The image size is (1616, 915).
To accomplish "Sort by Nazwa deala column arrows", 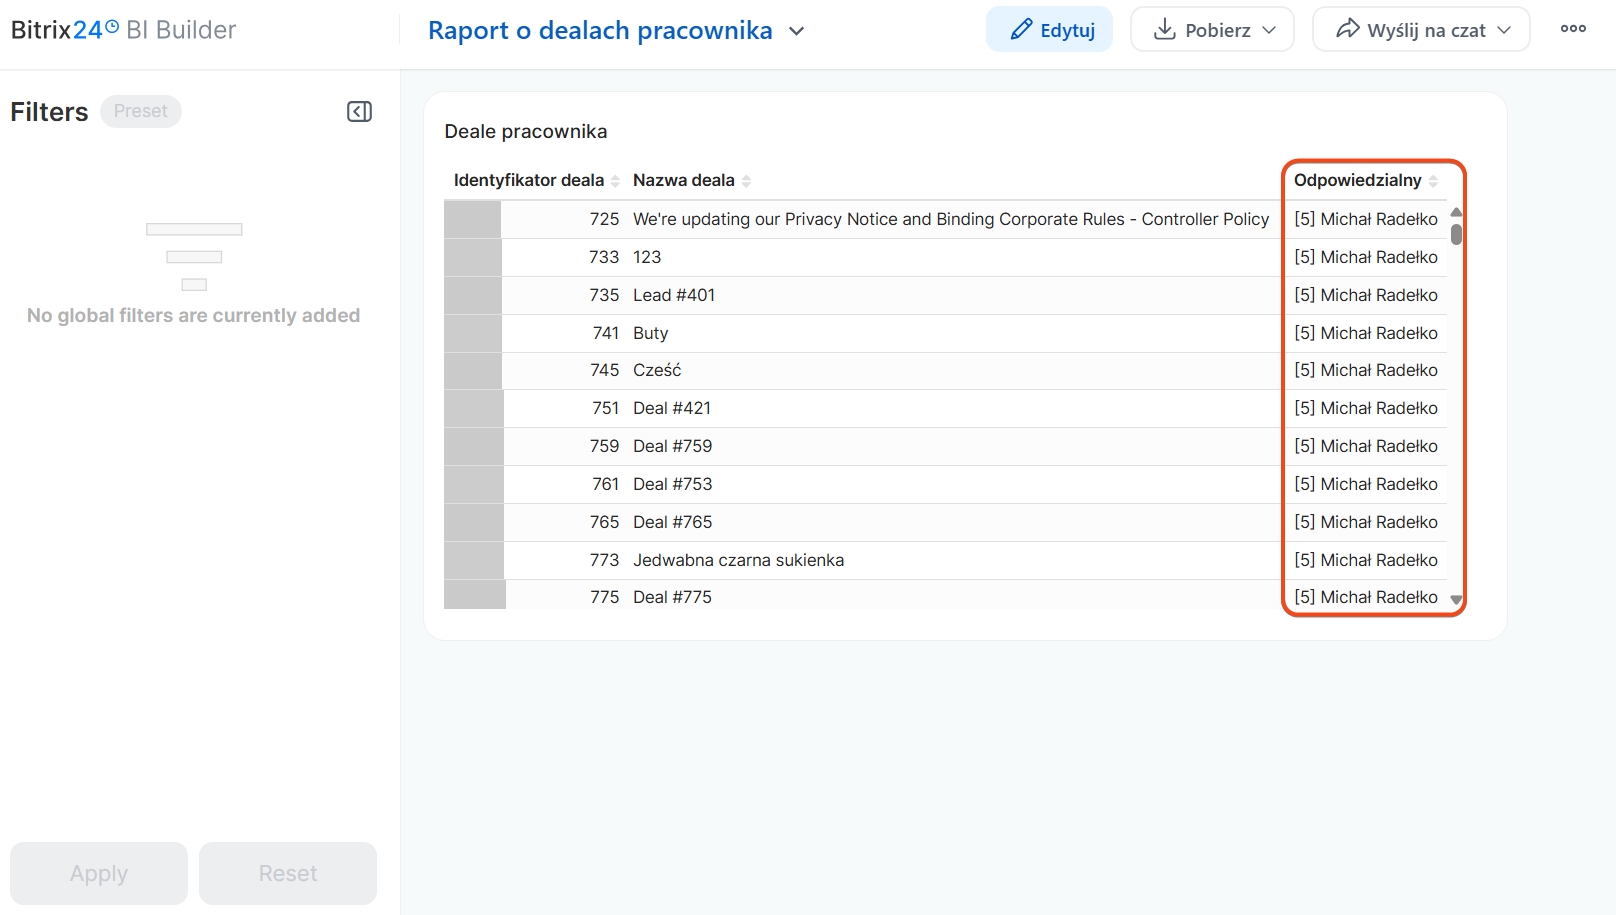I will tap(746, 181).
